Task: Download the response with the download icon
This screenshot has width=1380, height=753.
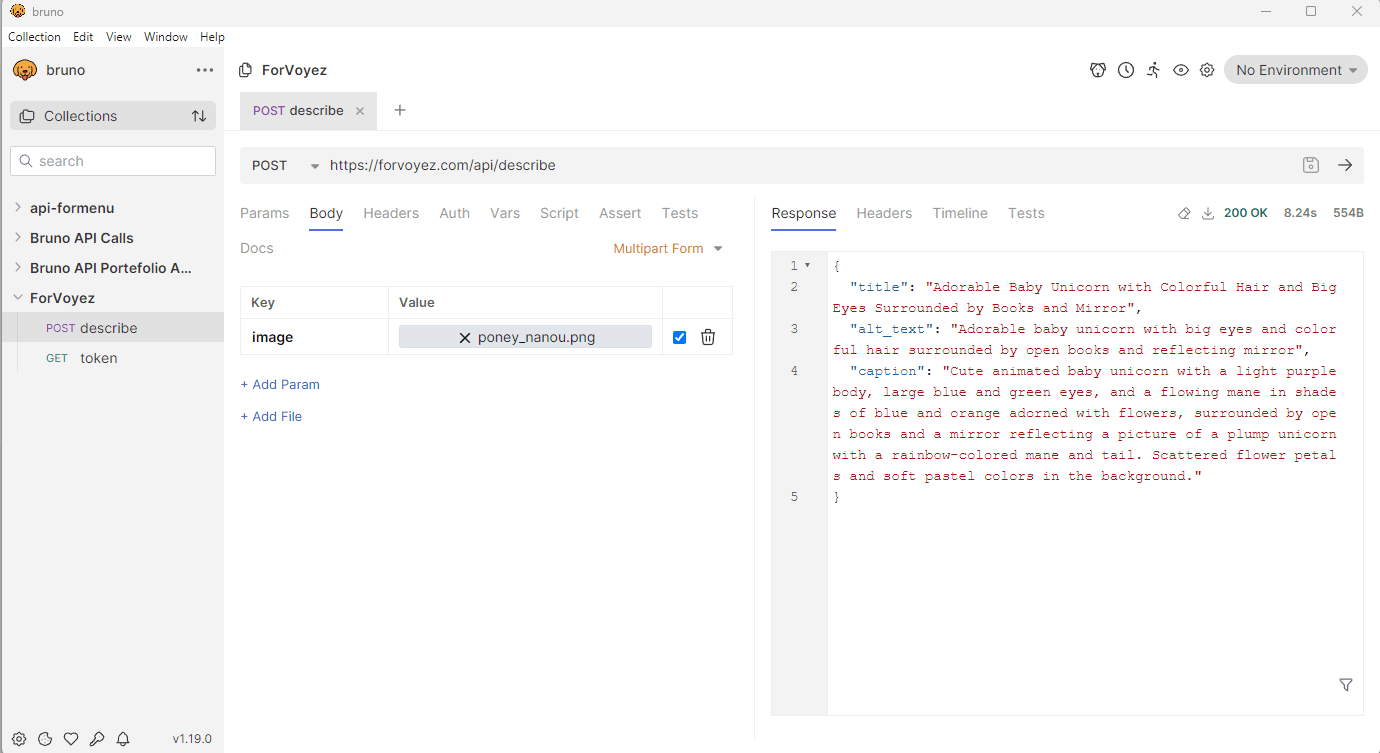Action: pyautogui.click(x=1207, y=214)
